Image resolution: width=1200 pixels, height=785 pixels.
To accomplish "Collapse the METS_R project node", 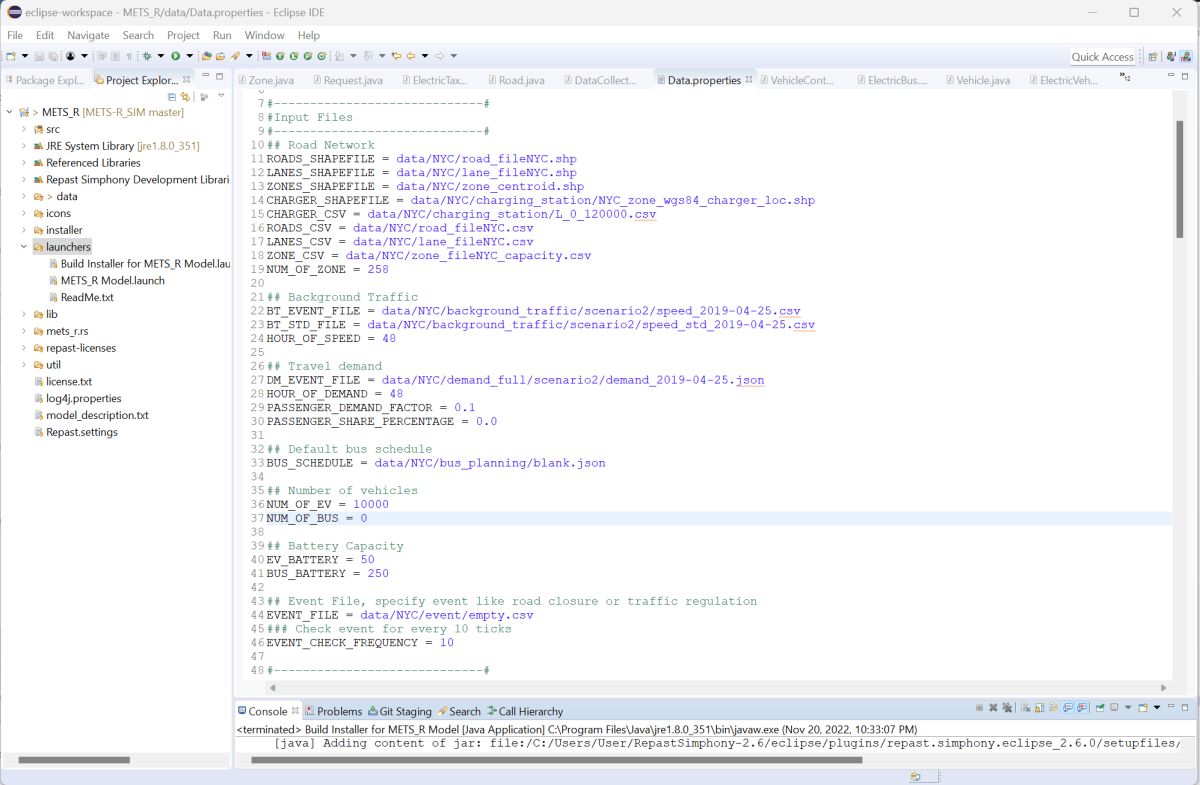I will tap(9, 112).
